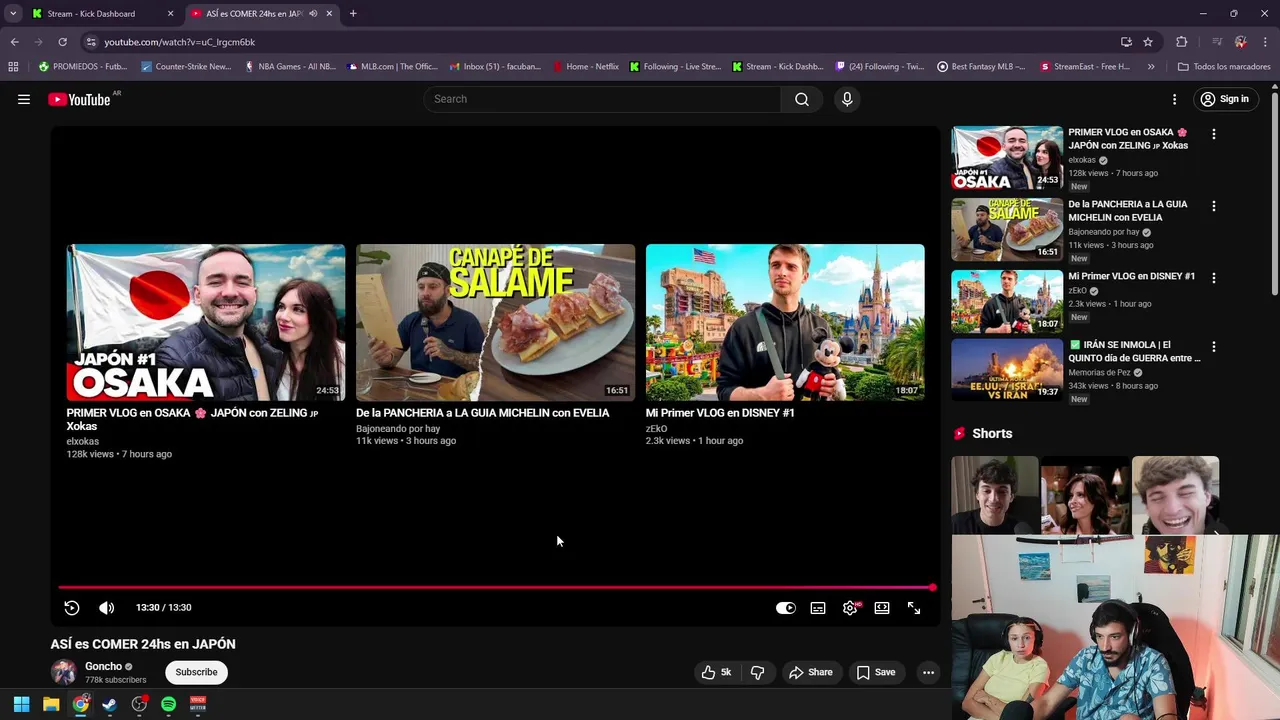Open the YouTube hamburger guide menu
Screen dimensions: 1280x720
pos(24,99)
